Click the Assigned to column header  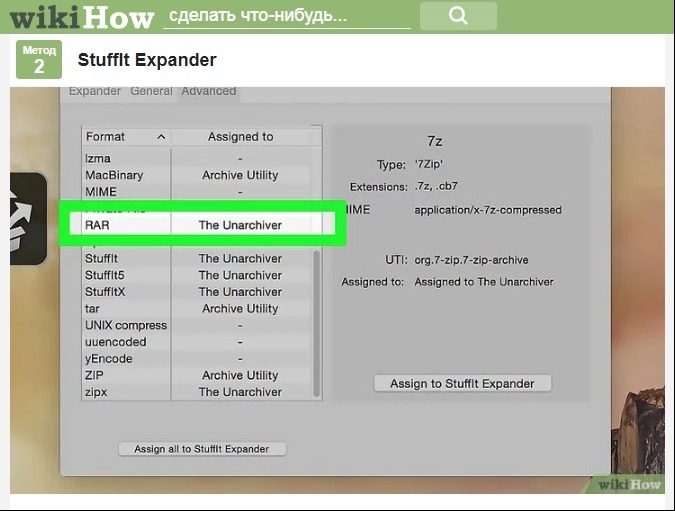tap(241, 137)
